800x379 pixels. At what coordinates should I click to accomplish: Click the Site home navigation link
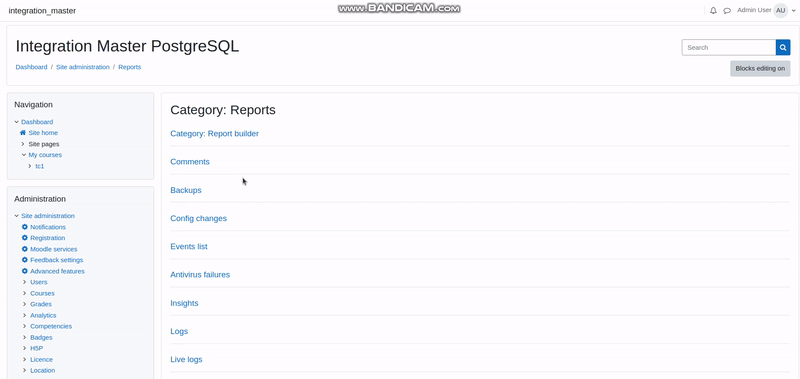(x=43, y=133)
